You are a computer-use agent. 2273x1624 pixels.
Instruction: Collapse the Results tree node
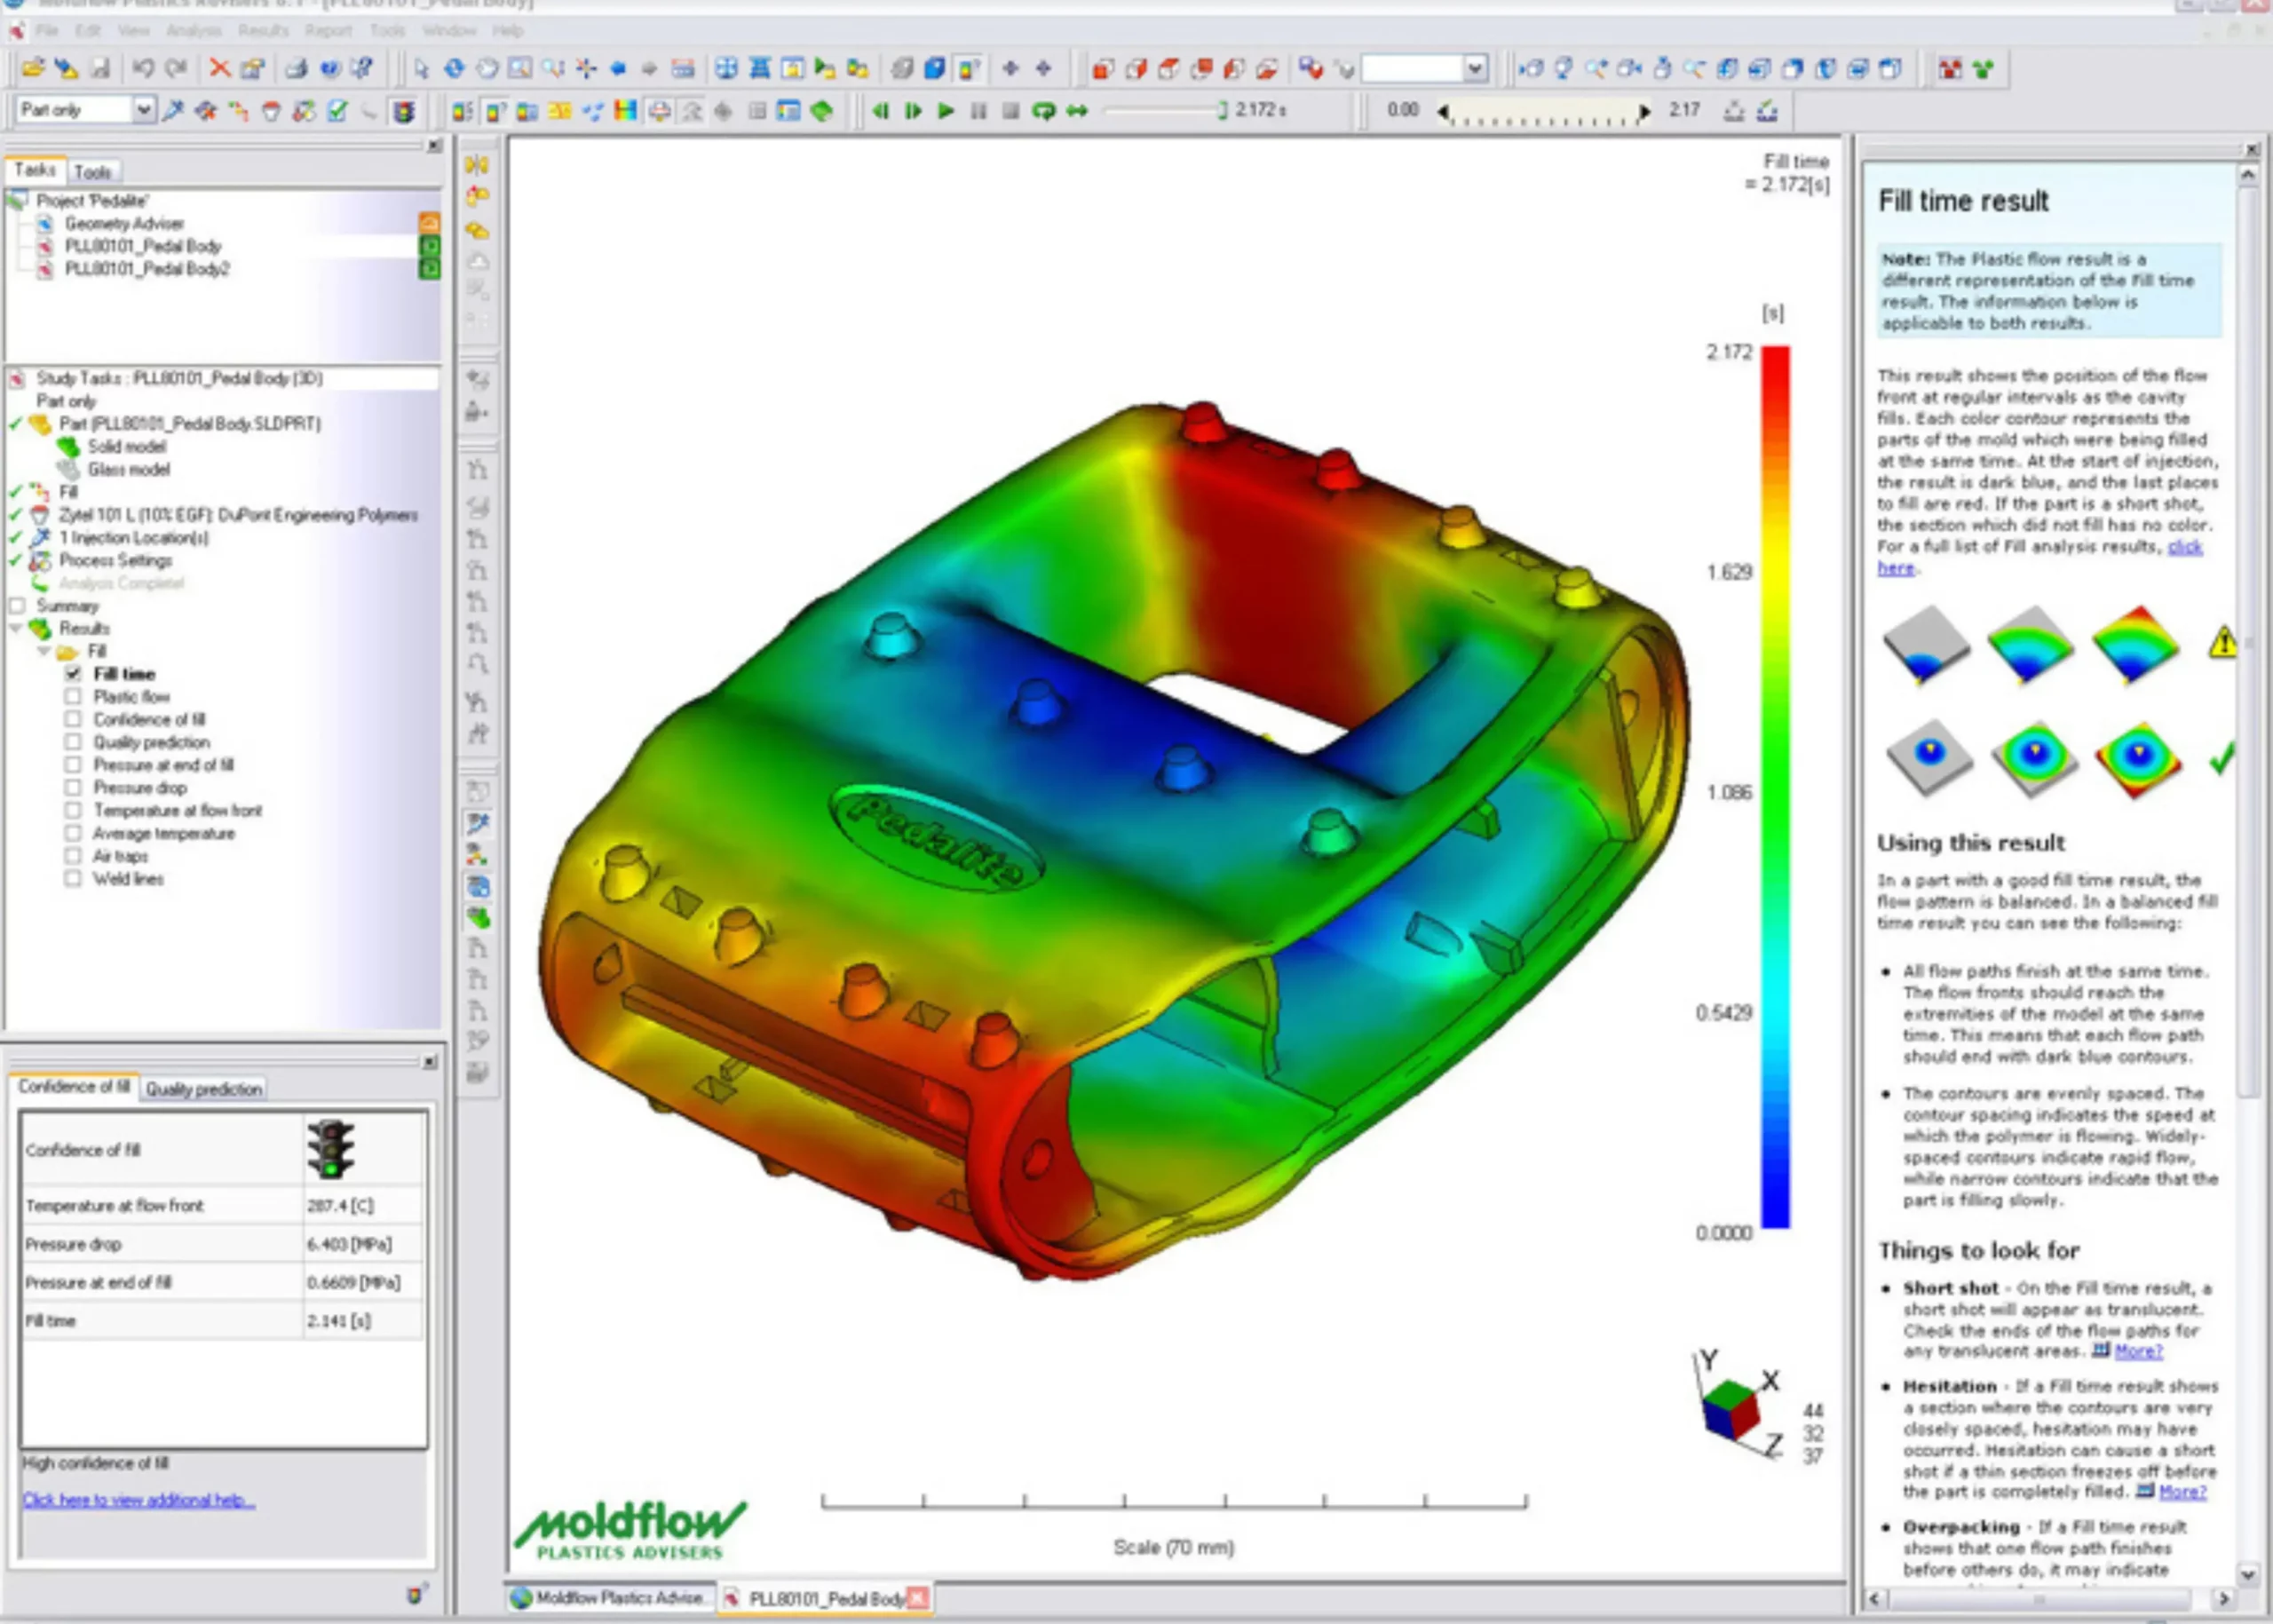point(16,628)
